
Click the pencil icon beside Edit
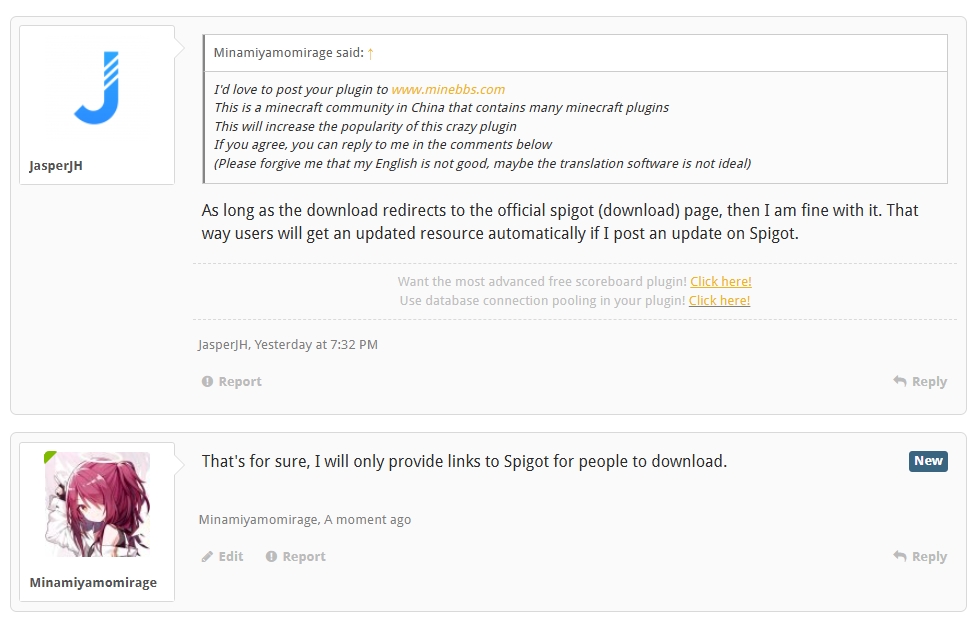207,557
